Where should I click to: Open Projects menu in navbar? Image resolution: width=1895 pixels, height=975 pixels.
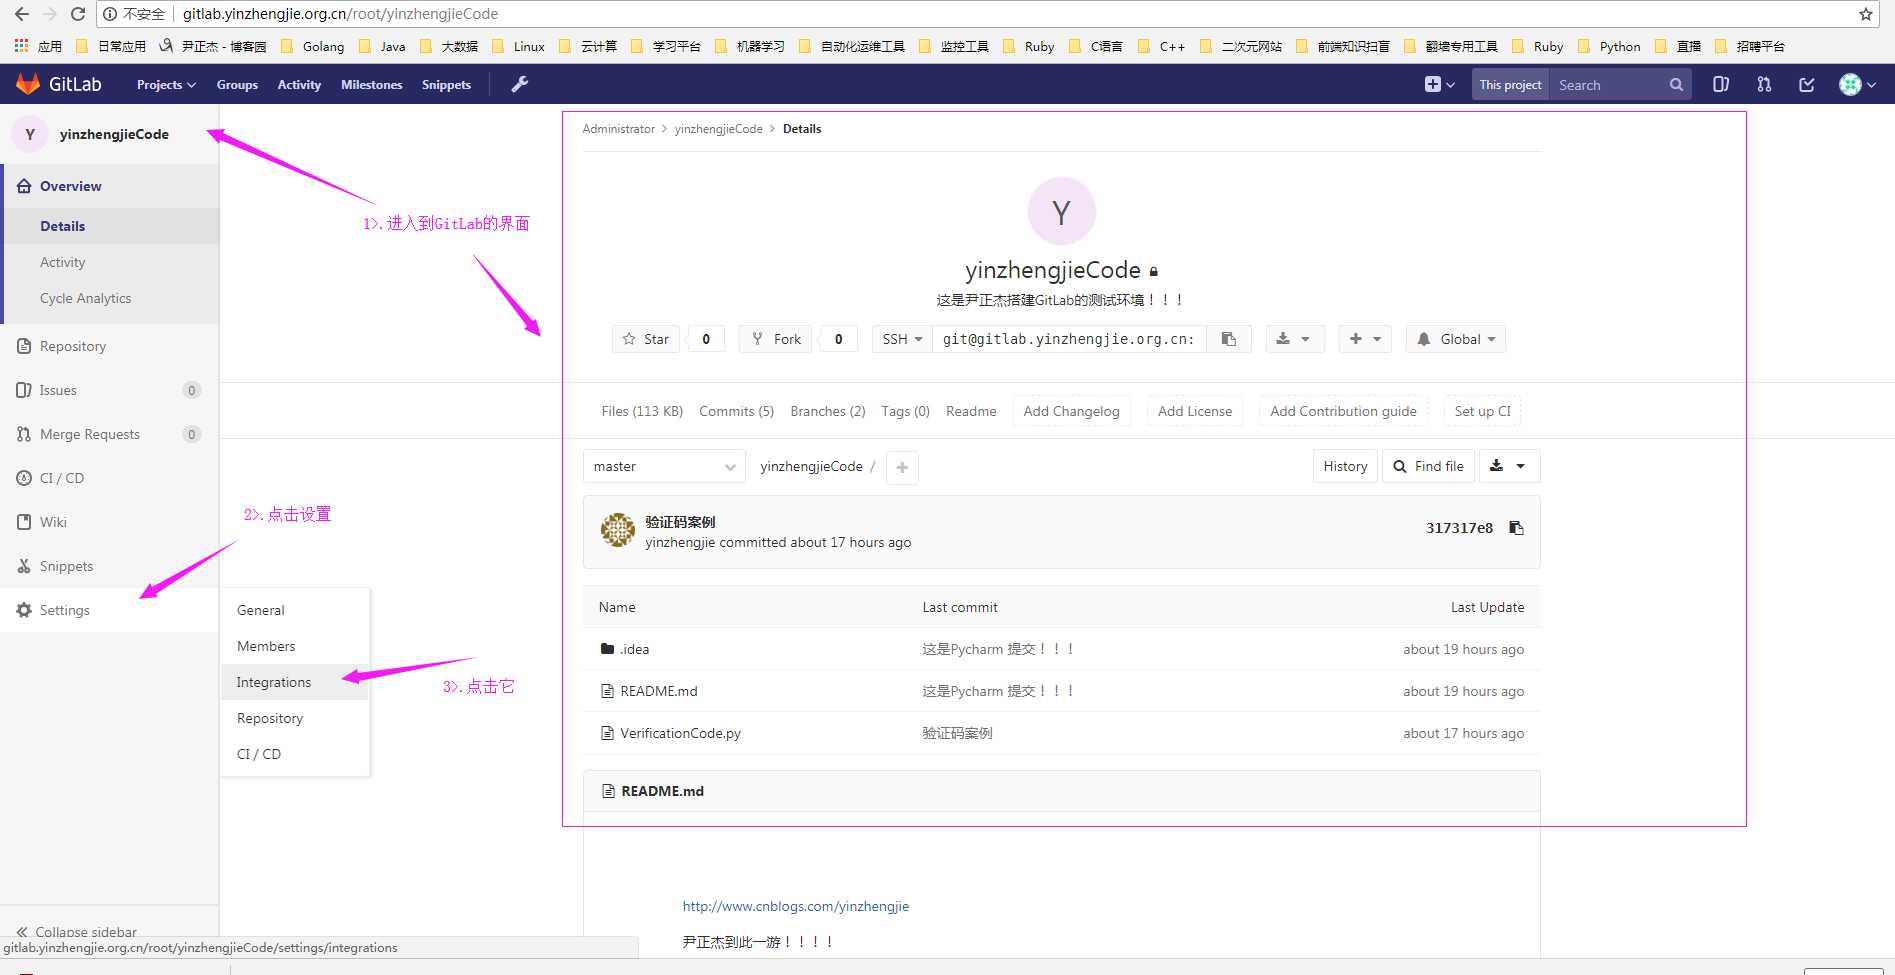[x=166, y=85]
